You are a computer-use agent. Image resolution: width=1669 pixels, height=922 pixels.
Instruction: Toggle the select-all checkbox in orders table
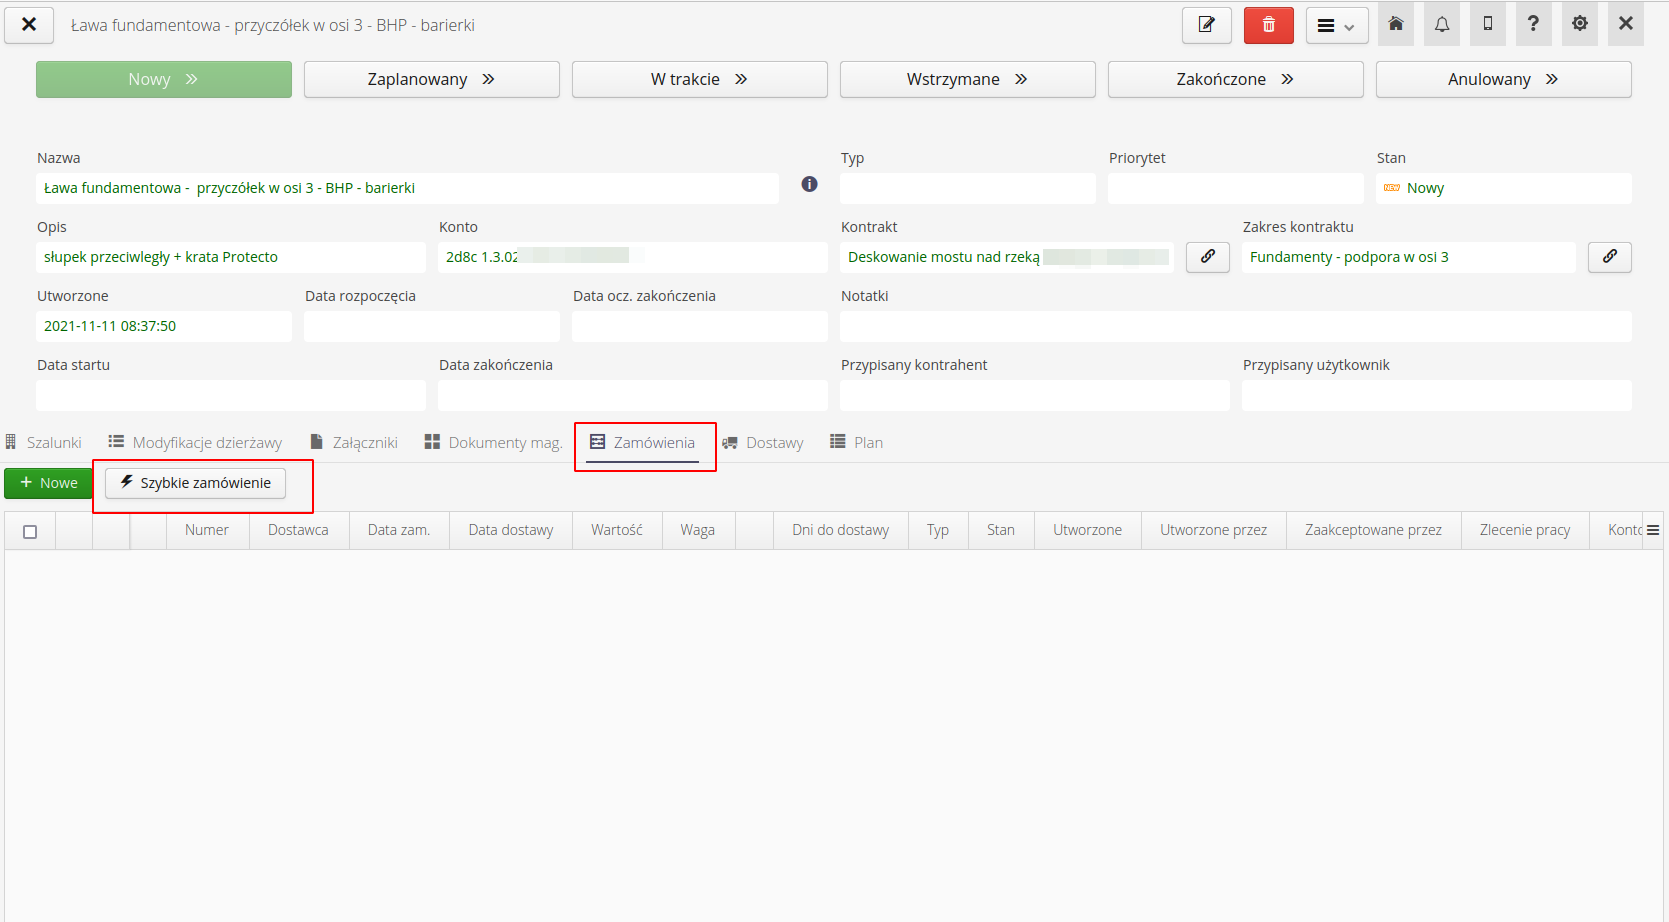click(30, 531)
